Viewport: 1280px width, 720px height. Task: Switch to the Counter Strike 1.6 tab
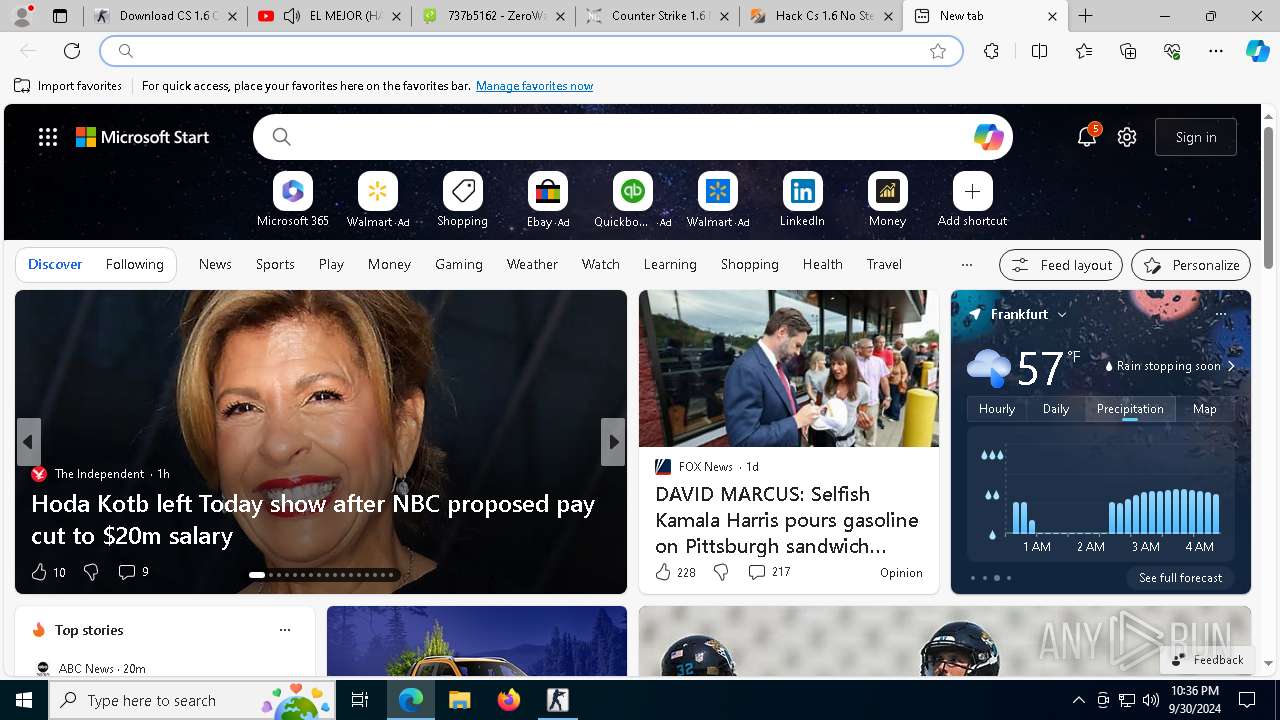tap(657, 16)
